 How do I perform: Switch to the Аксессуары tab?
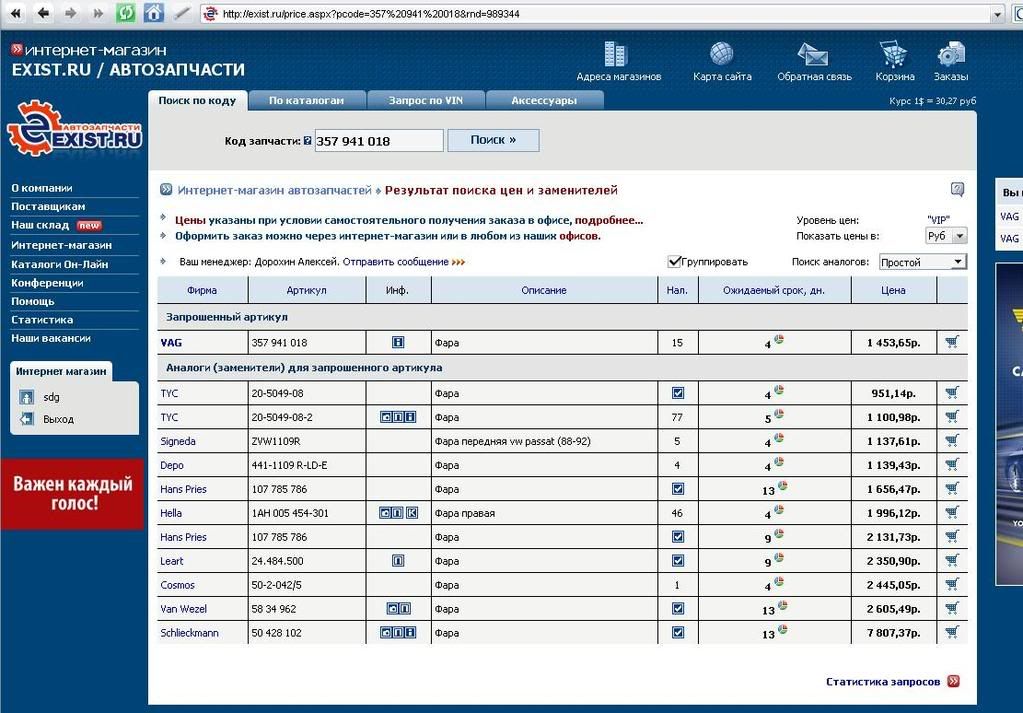click(x=544, y=100)
